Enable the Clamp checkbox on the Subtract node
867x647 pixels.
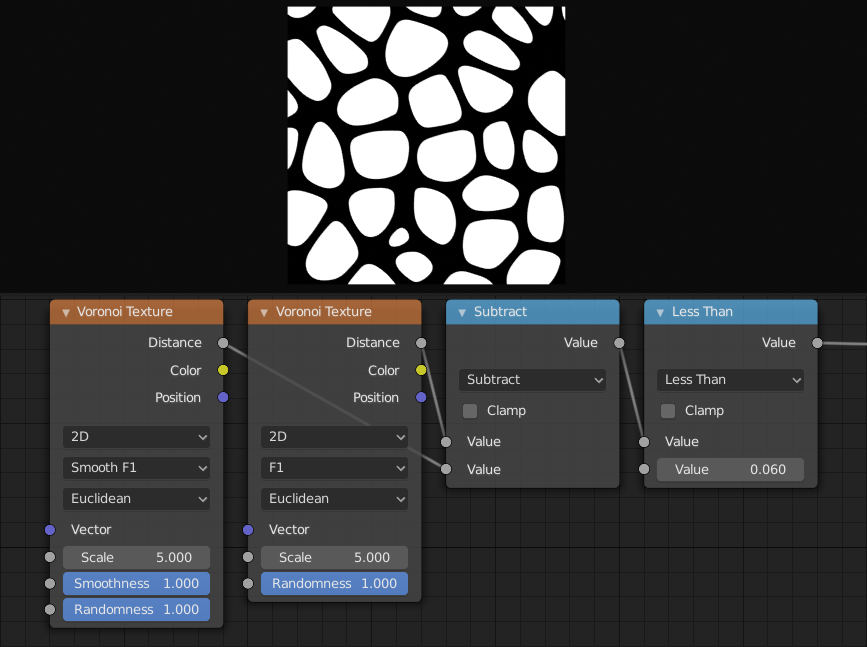(469, 410)
